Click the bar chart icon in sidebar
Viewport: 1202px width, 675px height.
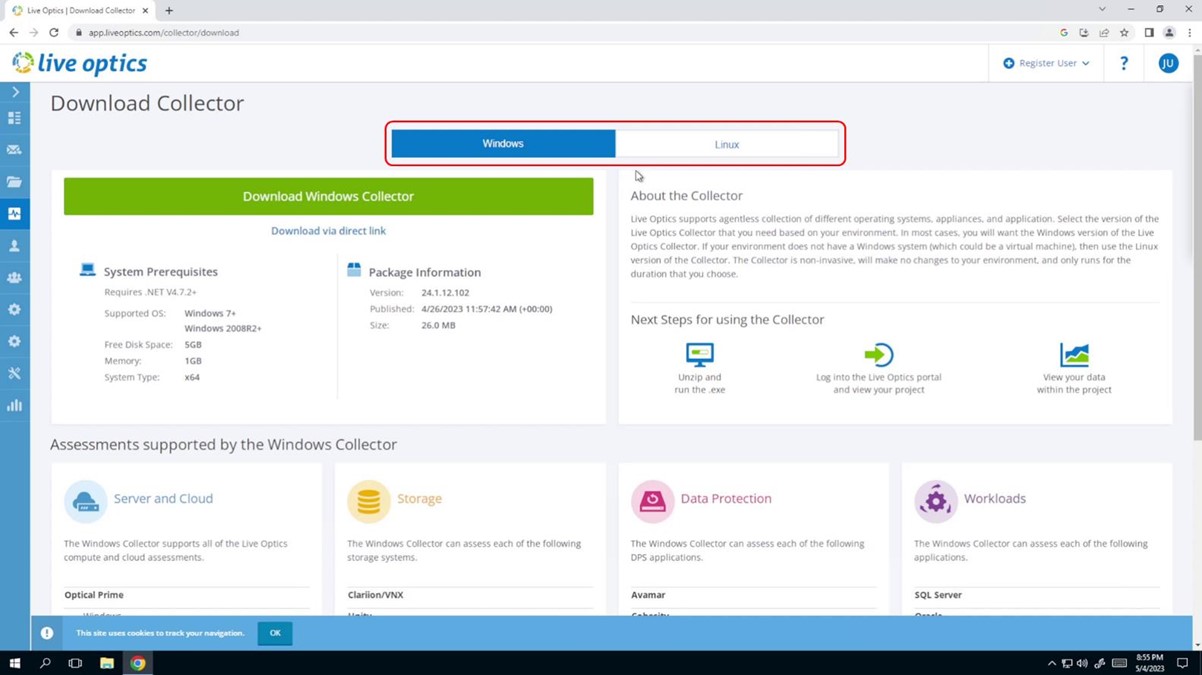[14, 405]
